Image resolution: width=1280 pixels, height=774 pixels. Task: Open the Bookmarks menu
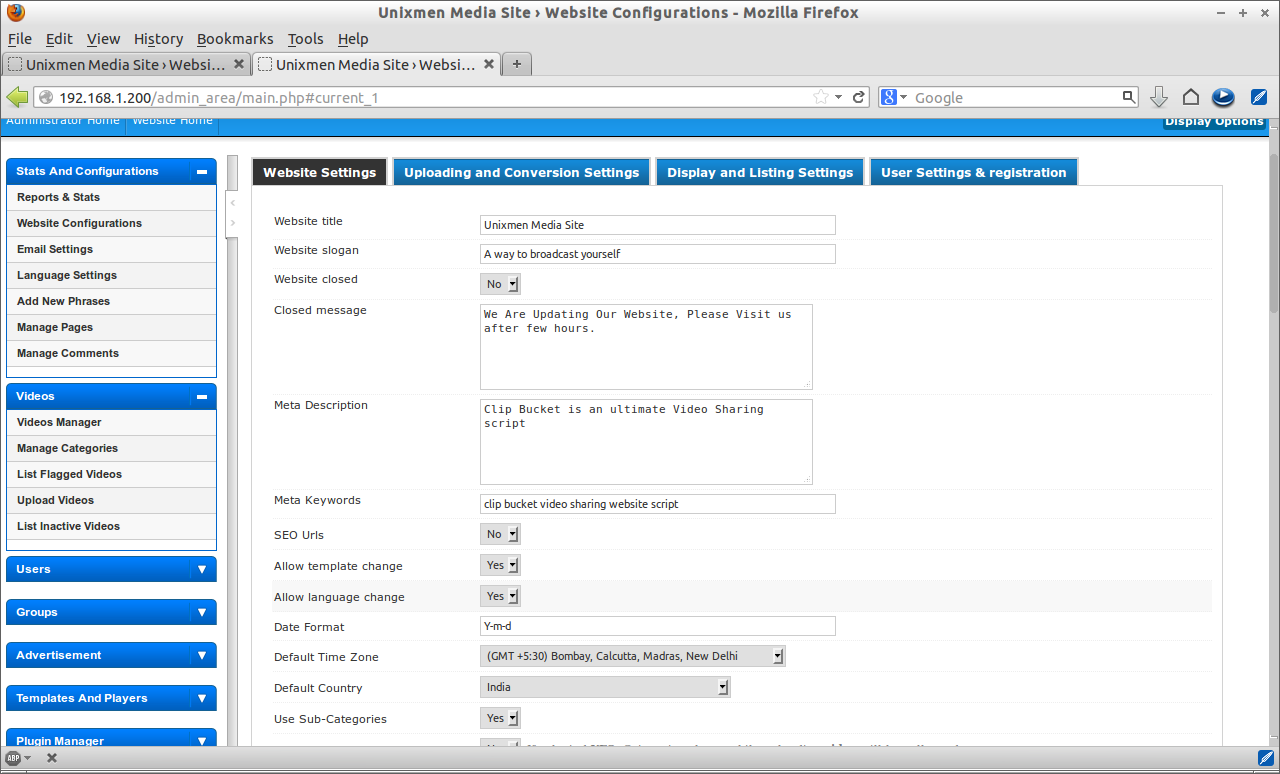point(235,39)
